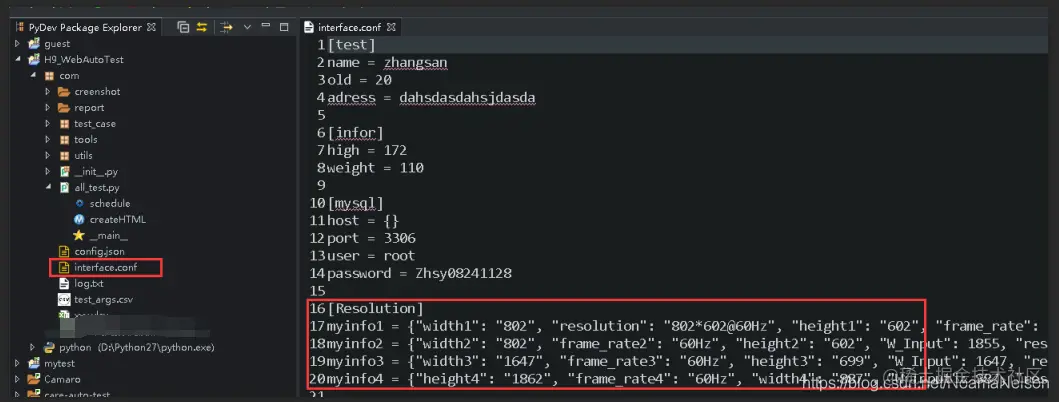Click the 'host = {}' line

click(x=363, y=220)
